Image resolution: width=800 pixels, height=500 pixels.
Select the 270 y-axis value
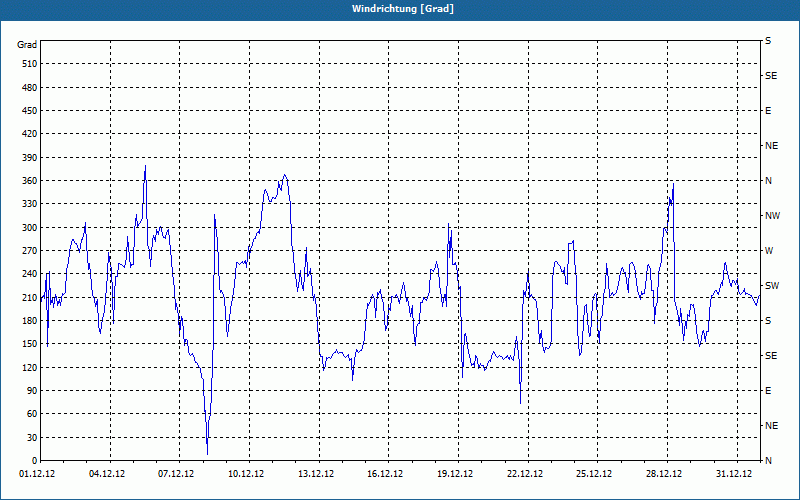point(30,251)
